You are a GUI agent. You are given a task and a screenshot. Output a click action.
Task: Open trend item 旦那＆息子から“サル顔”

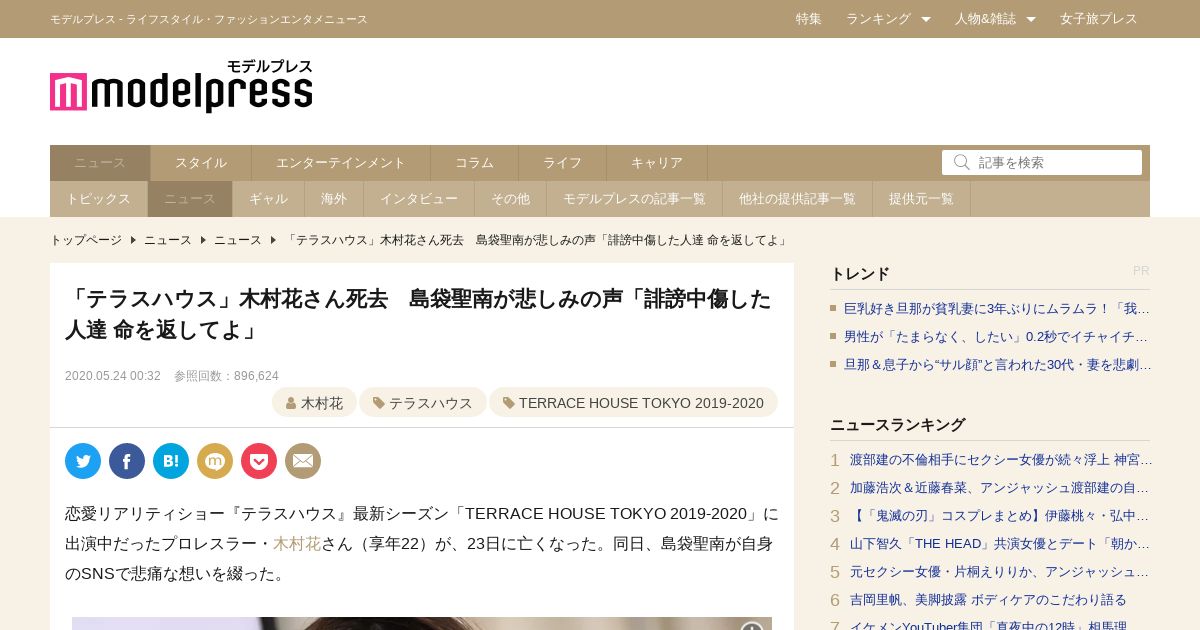click(x=997, y=365)
